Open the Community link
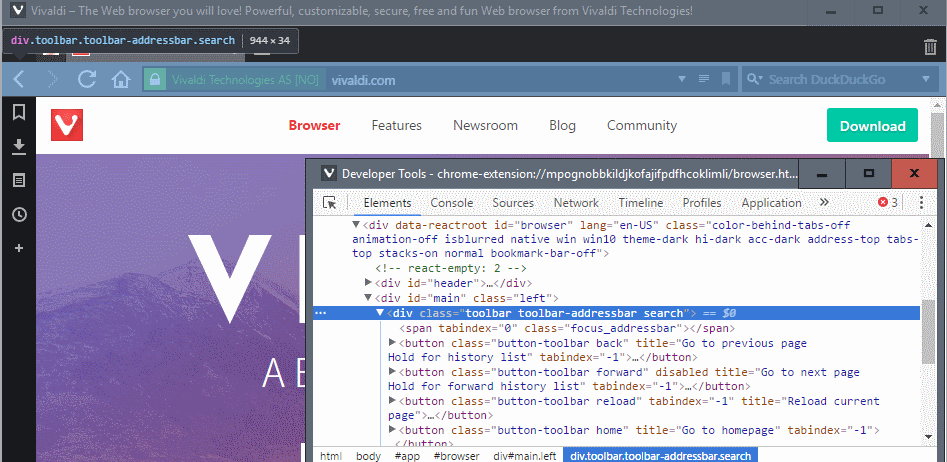 641,126
